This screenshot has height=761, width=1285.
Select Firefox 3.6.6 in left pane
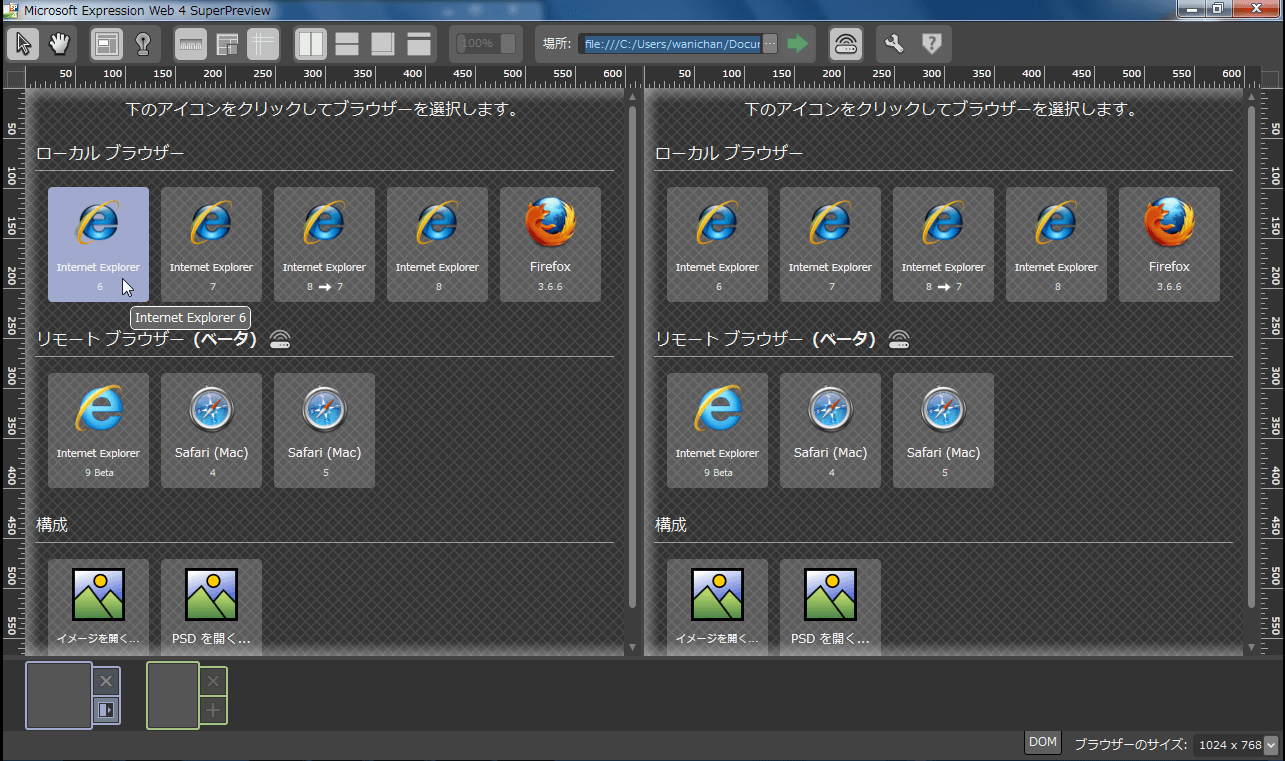point(550,244)
